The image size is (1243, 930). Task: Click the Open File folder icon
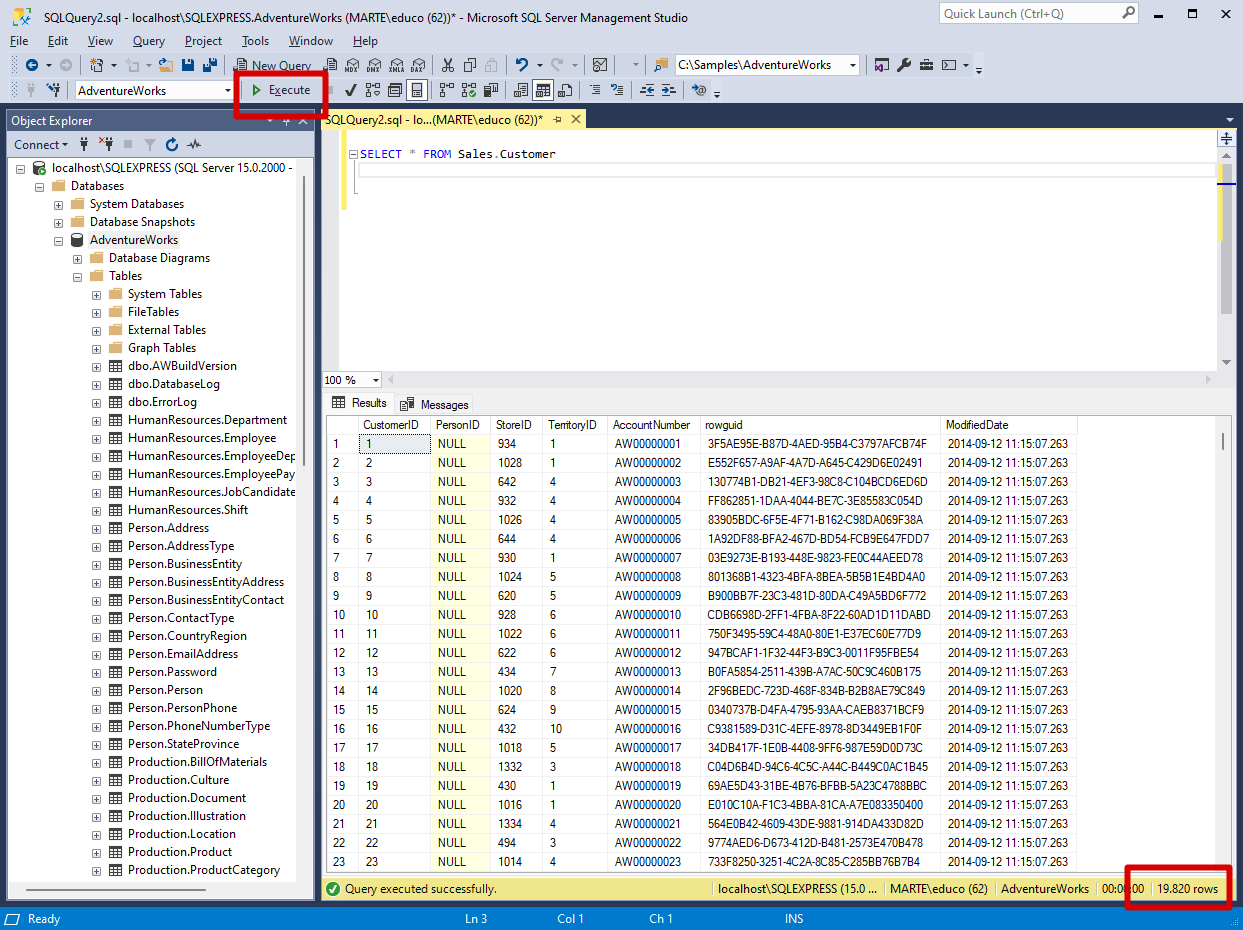point(166,65)
